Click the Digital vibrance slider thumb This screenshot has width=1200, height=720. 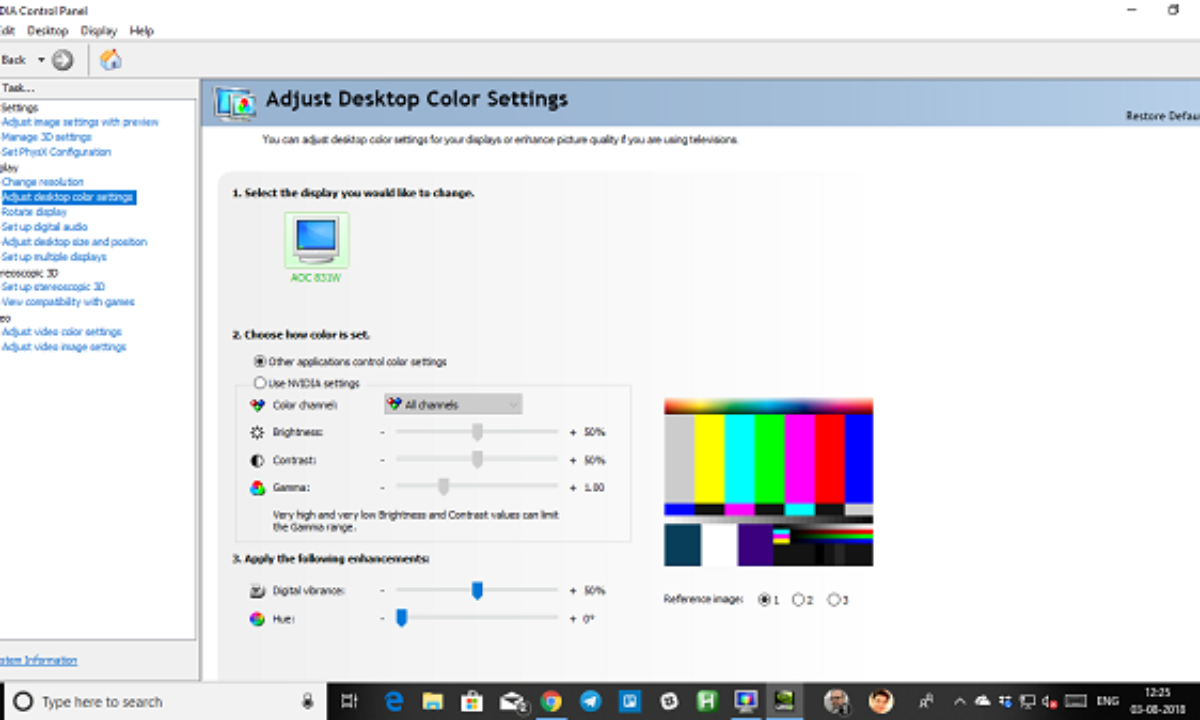tap(477, 591)
